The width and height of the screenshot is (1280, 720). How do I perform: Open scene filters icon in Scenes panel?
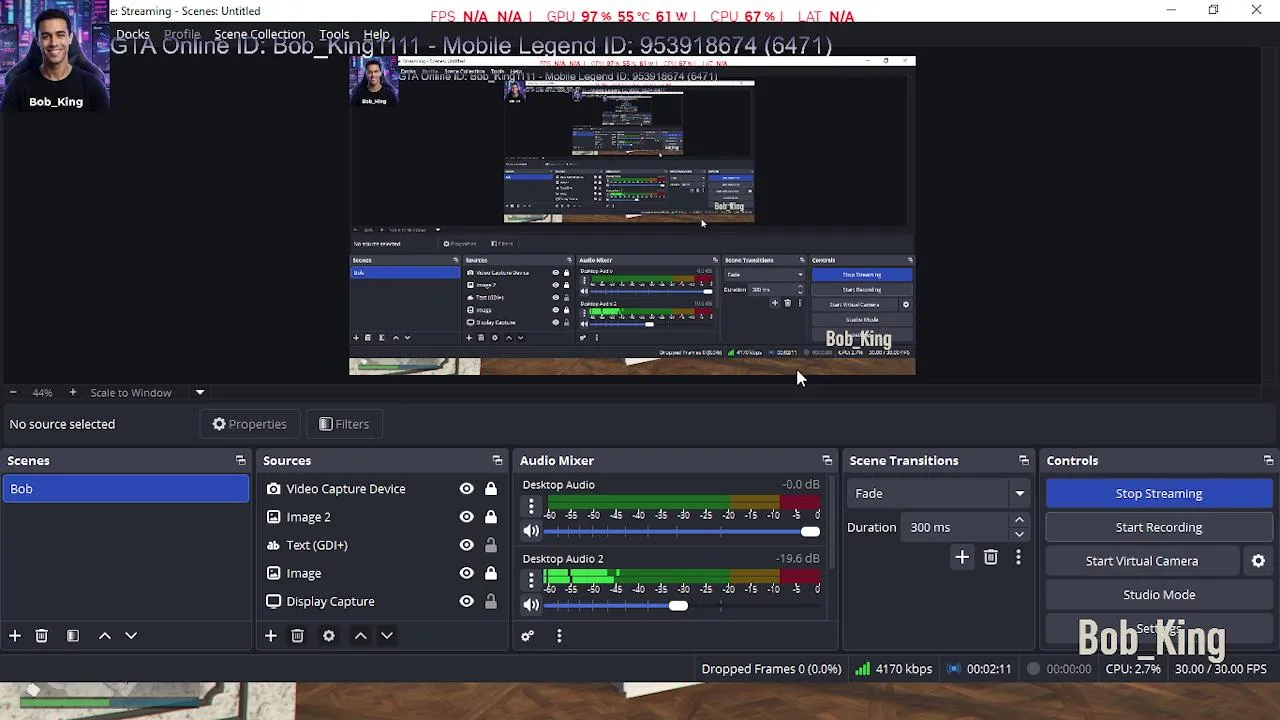tap(73, 636)
